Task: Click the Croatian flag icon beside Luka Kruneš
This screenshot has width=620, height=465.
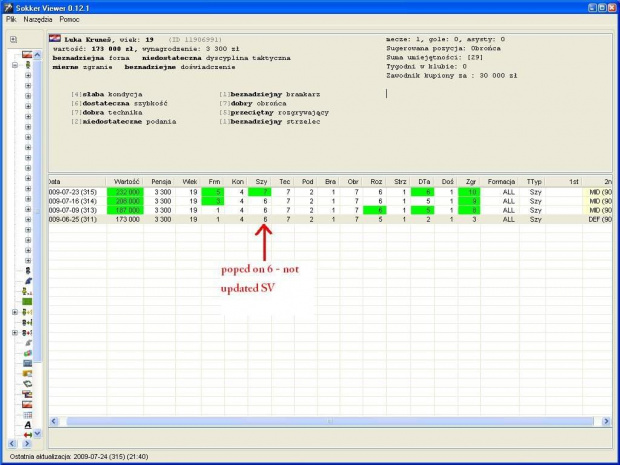Action: pos(56,39)
